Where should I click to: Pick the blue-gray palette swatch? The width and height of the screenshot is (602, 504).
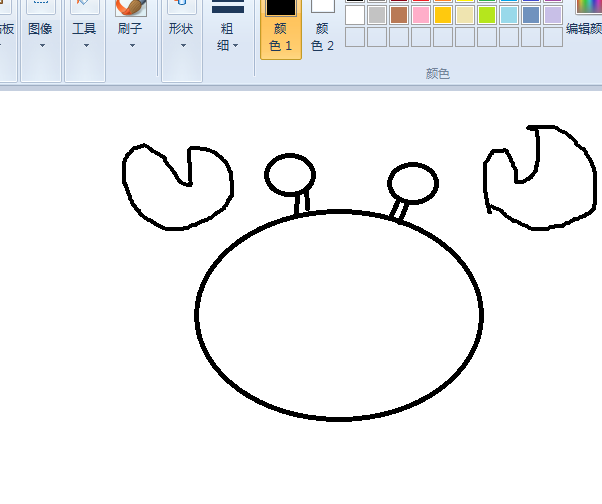pos(531,15)
